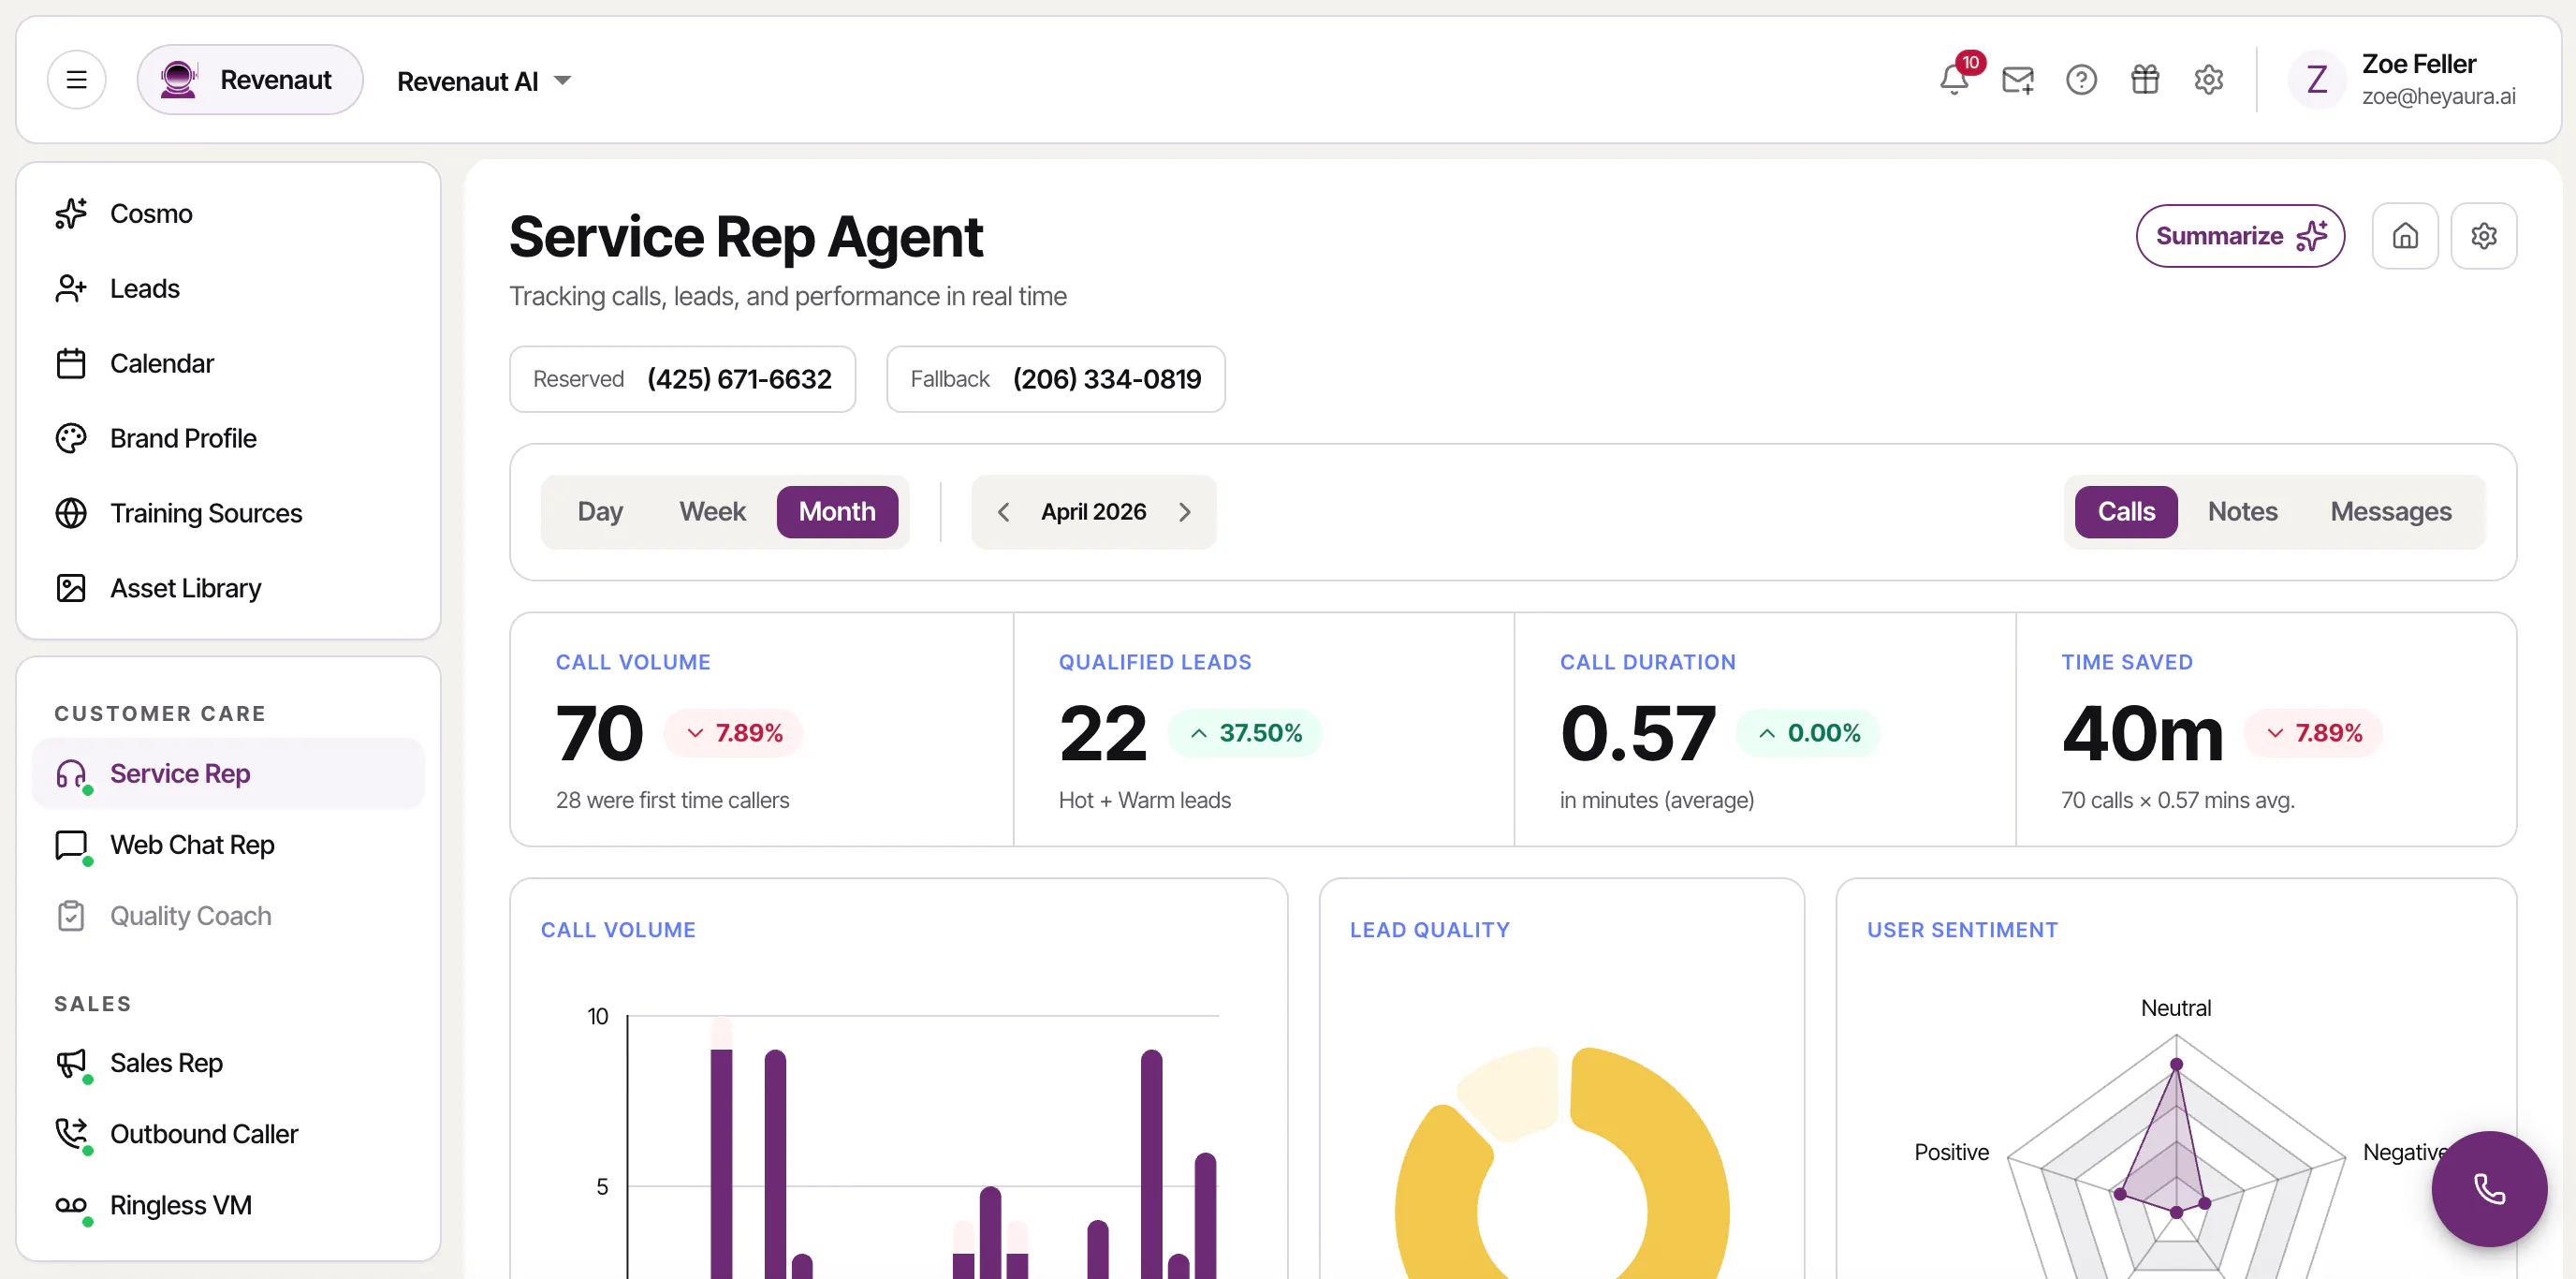2576x1279 pixels.
Task: Click the Outbound Caller phone icon
Action: [x=71, y=1133]
